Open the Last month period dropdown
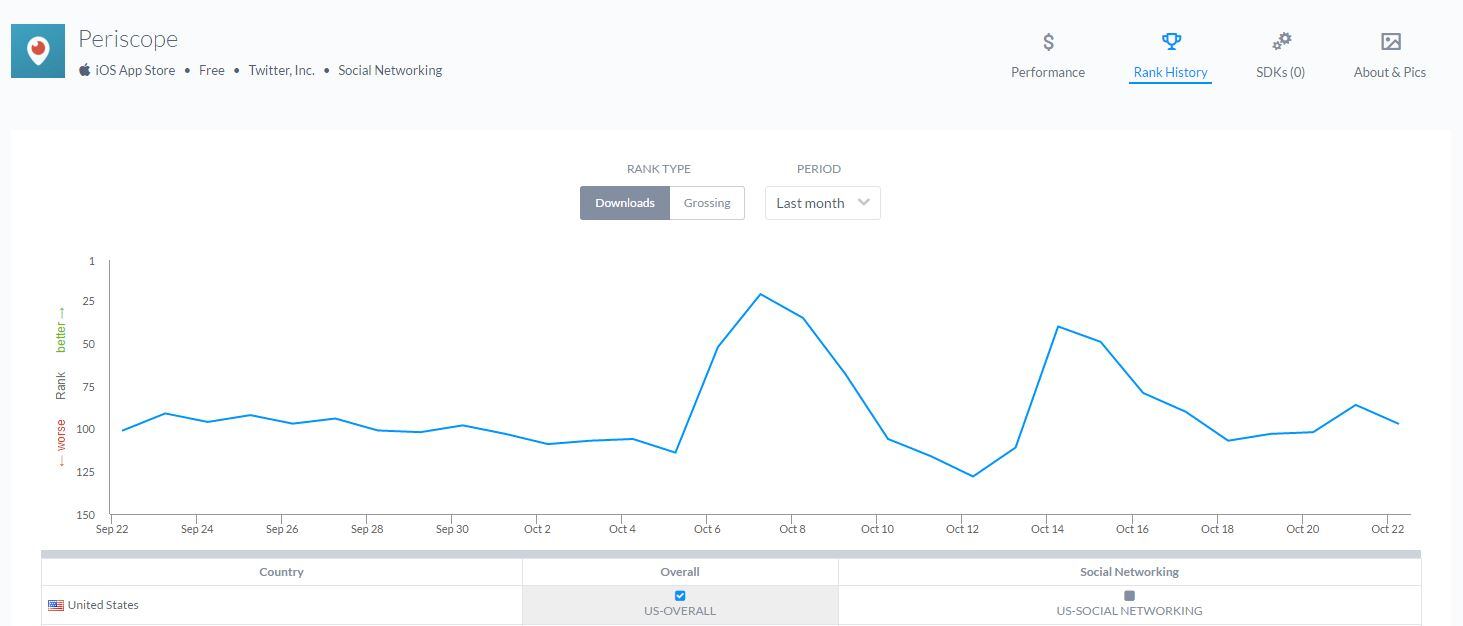1463x626 pixels. pyautogui.click(x=823, y=203)
